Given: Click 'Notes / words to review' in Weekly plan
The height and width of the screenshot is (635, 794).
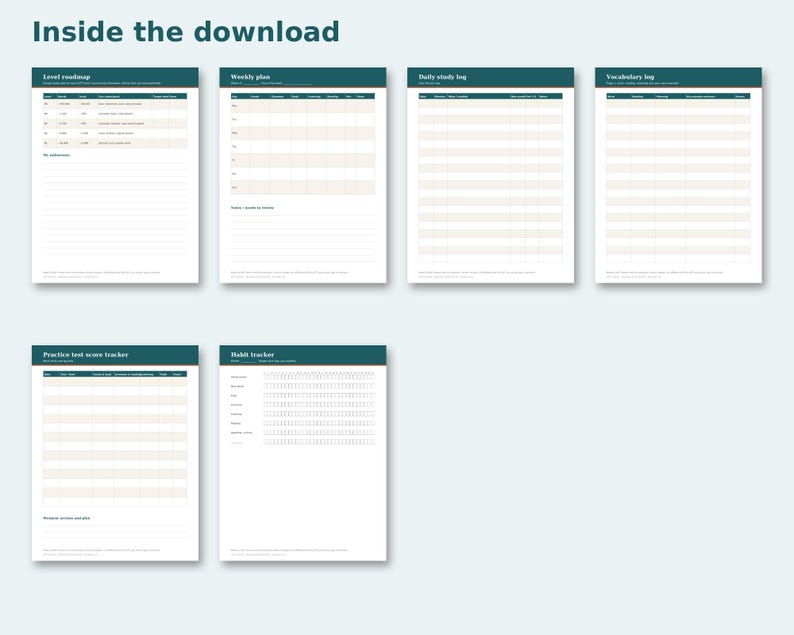Looking at the screenshot, I should pos(252,208).
